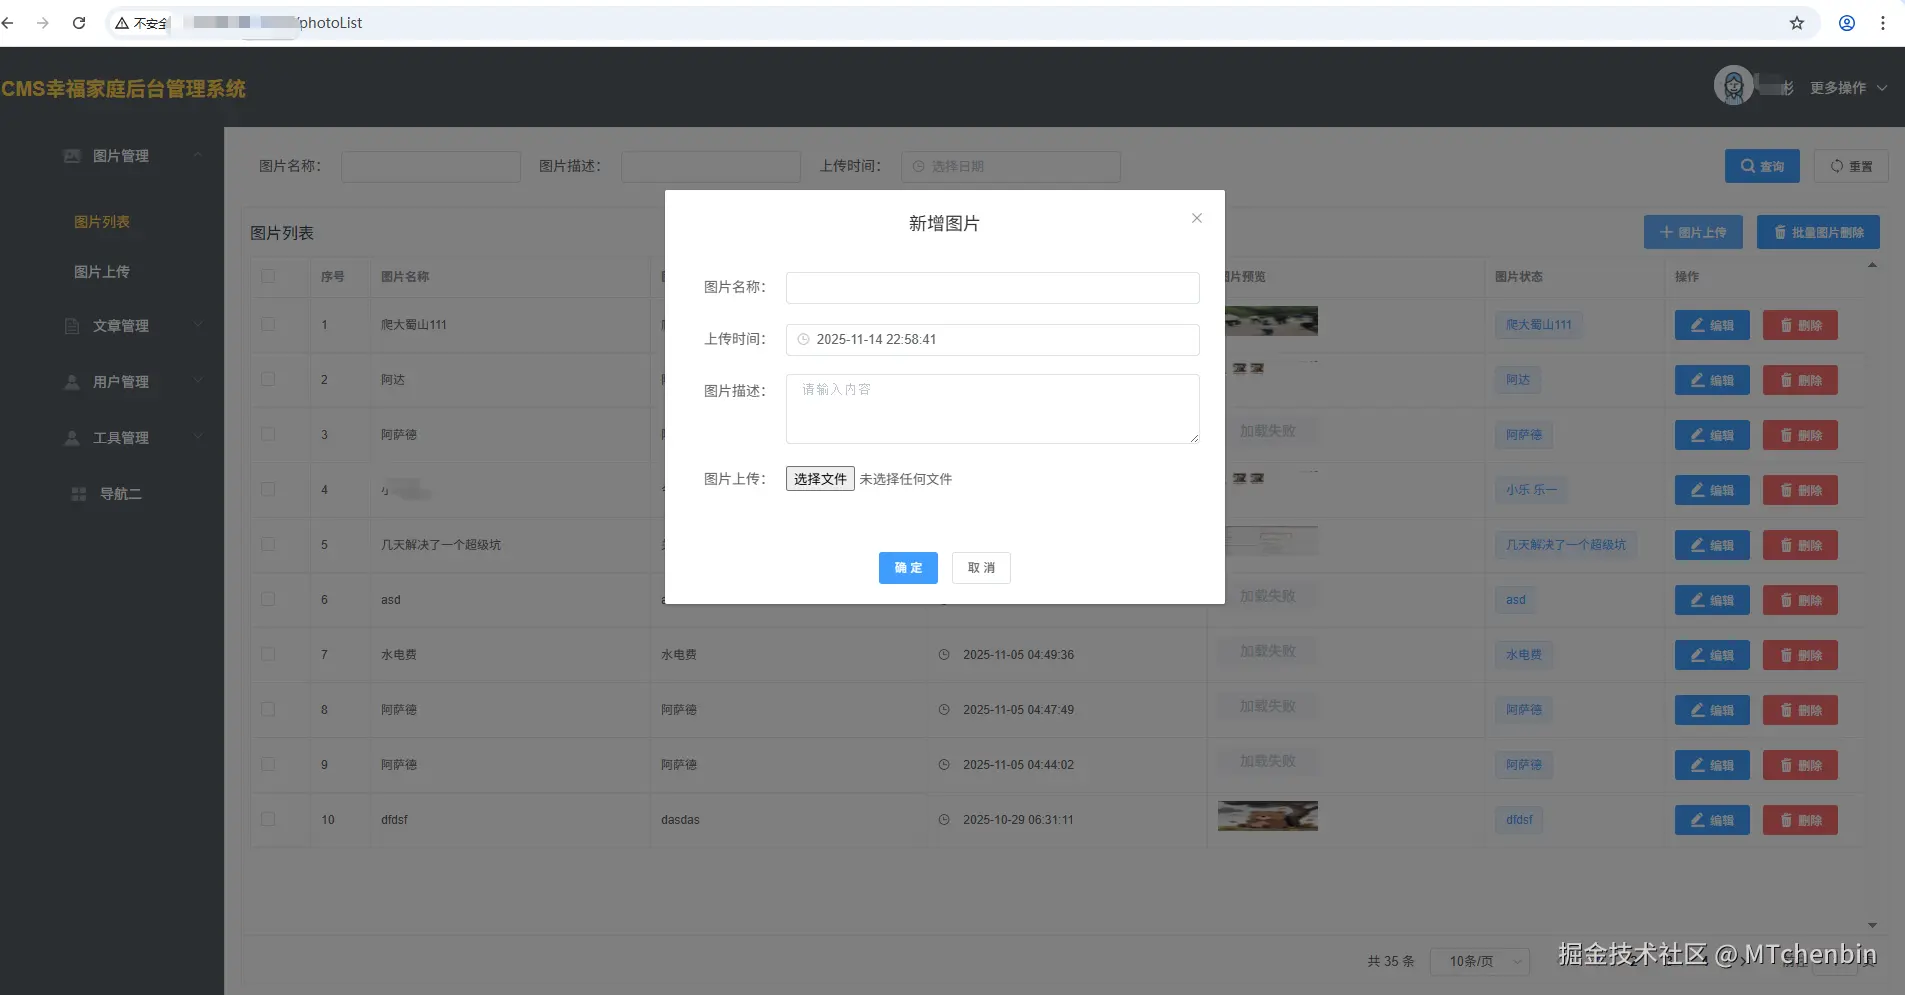The image size is (1905, 995).
Task: Click the 爬大蜀山111 preview thumbnail
Action: click(x=1271, y=321)
